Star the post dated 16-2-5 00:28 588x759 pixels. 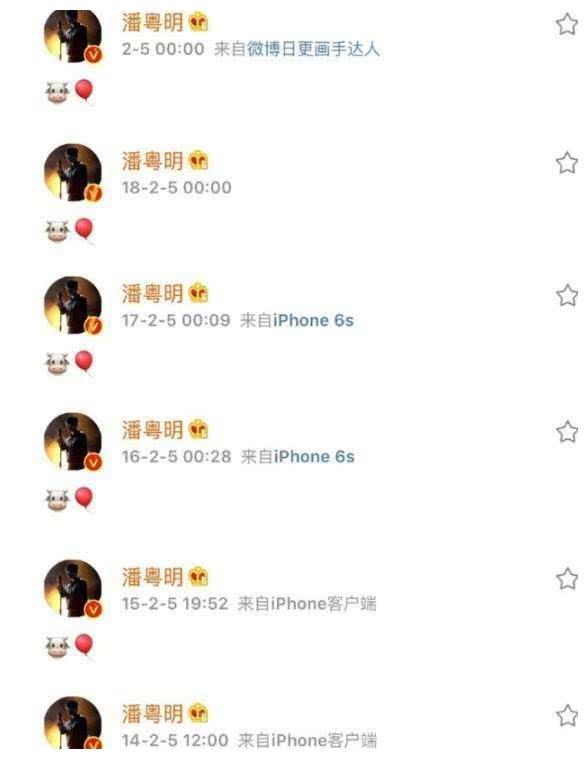566,432
